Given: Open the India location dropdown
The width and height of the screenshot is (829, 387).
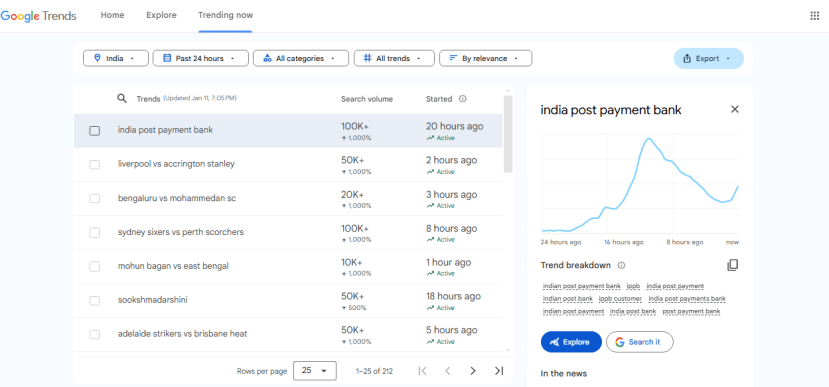Looking at the screenshot, I should click(x=116, y=59).
